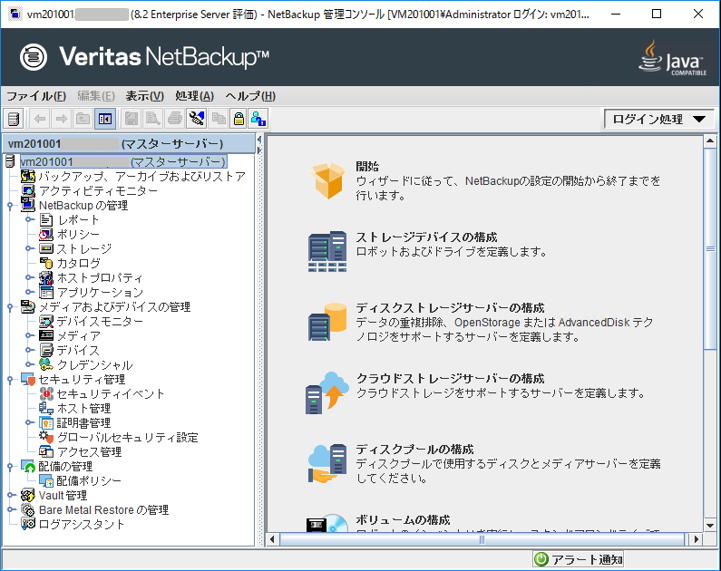Click the 開始 wizard box icon

[x=327, y=180]
